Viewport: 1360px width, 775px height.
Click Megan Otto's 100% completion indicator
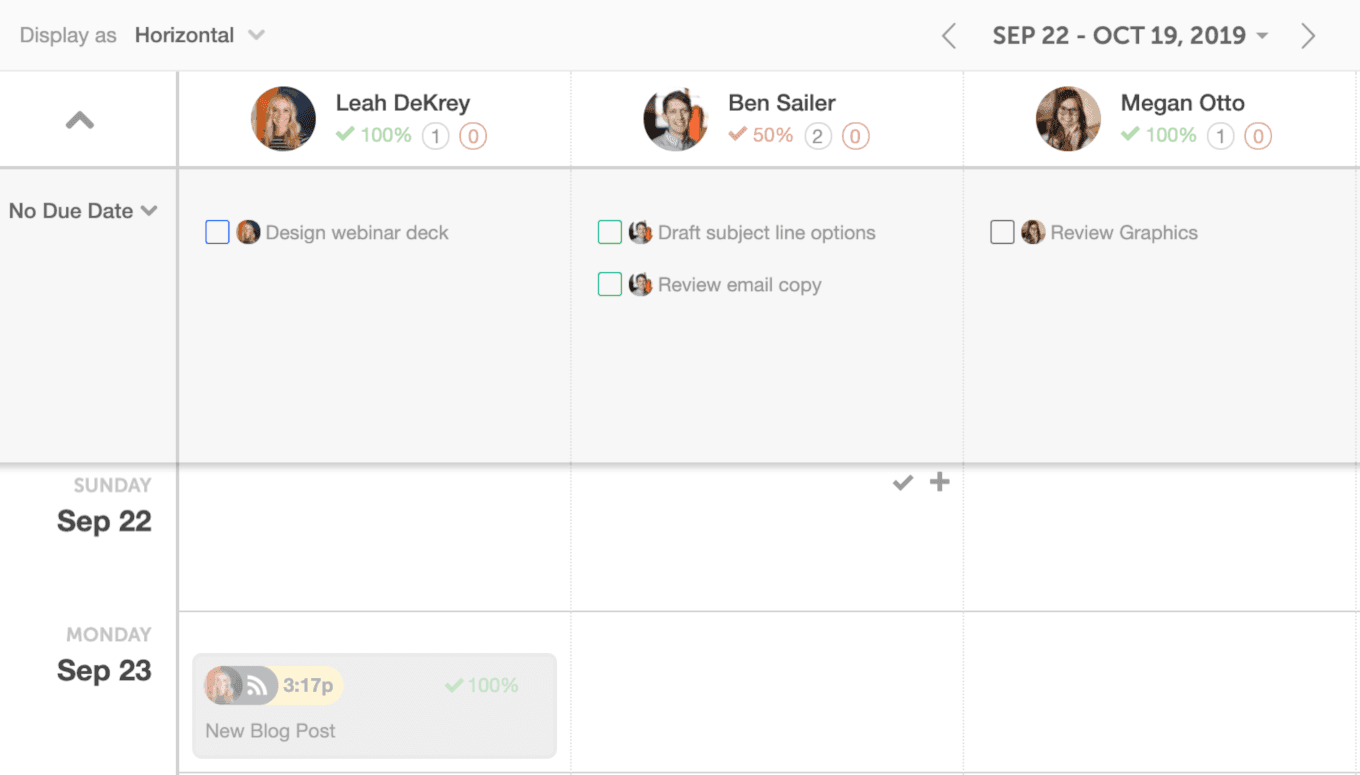tap(1159, 134)
